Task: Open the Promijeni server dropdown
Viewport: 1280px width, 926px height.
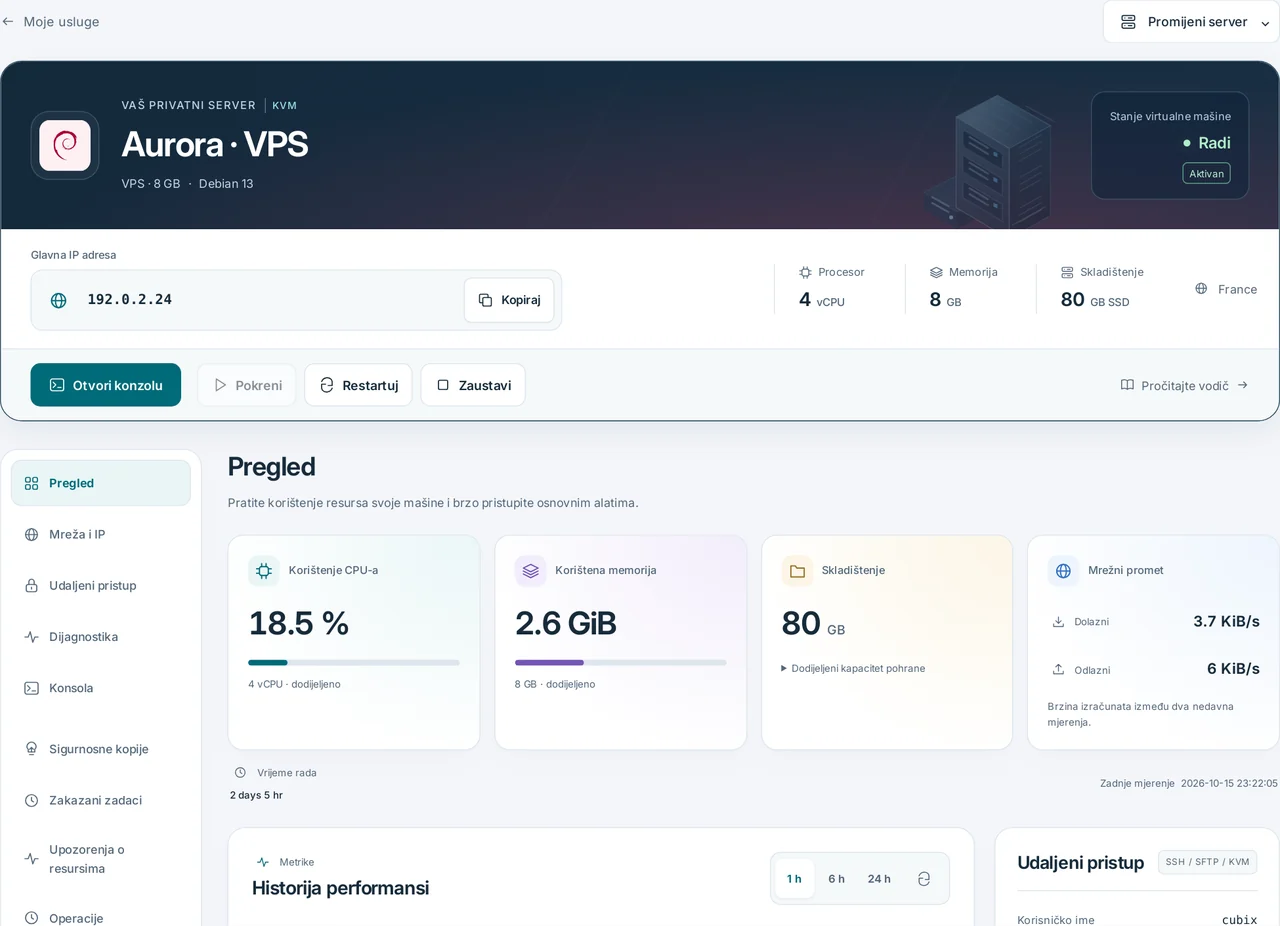Action: (x=1191, y=22)
